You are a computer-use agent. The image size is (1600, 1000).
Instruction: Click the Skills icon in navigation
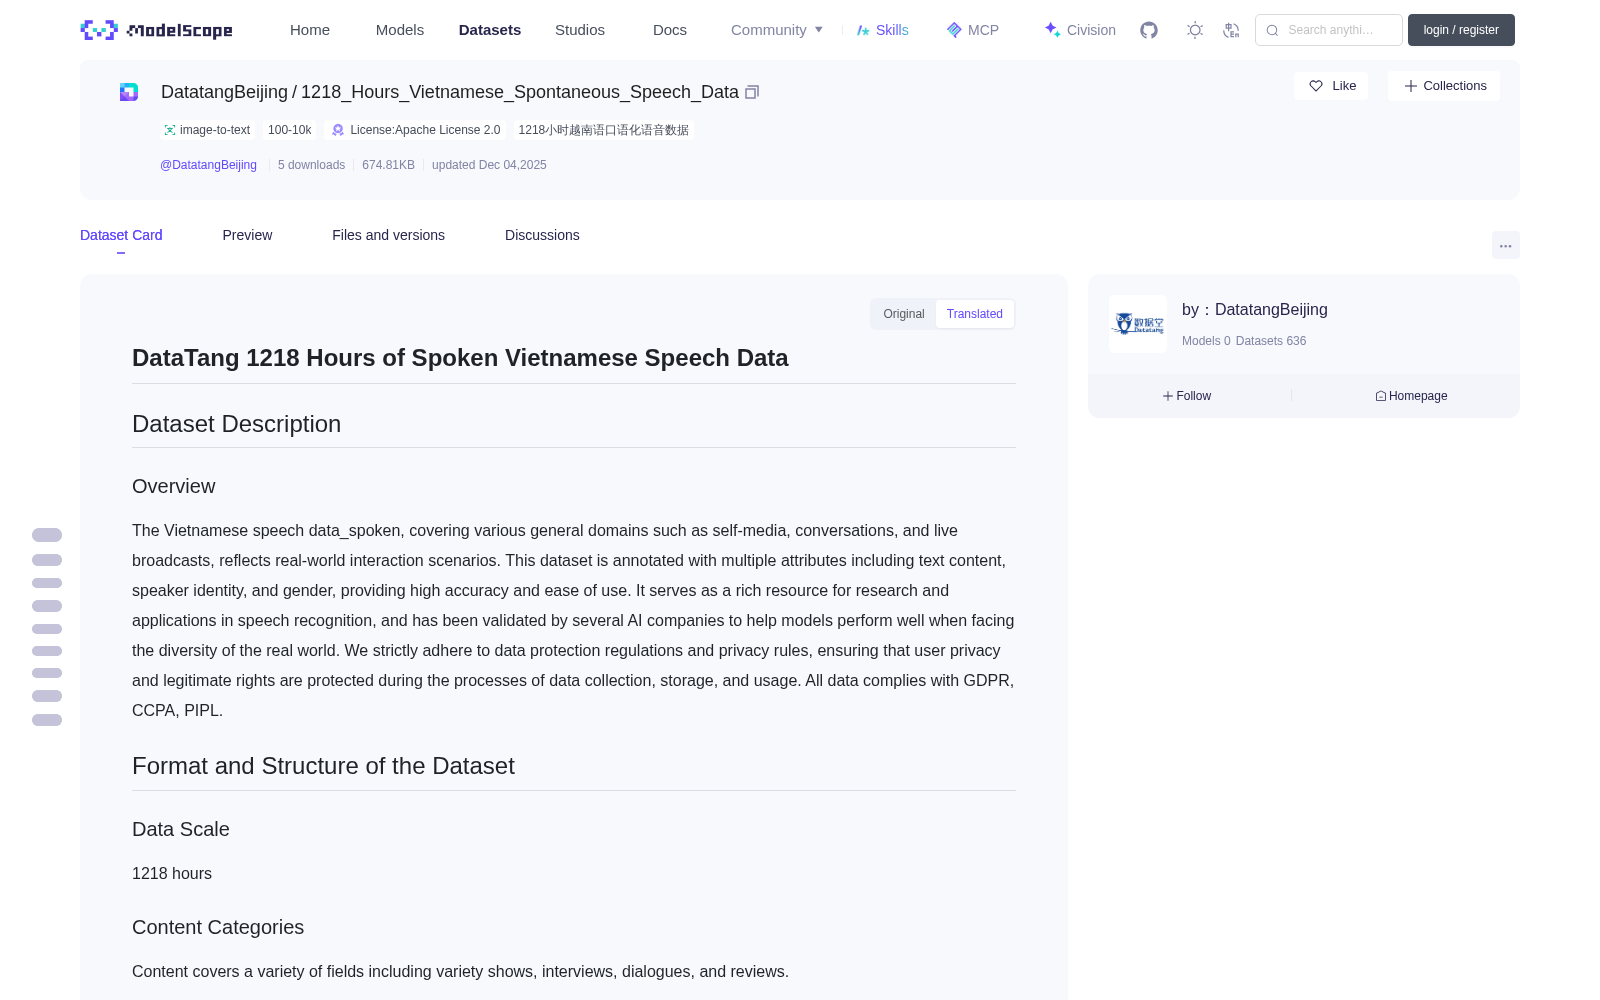point(863,30)
